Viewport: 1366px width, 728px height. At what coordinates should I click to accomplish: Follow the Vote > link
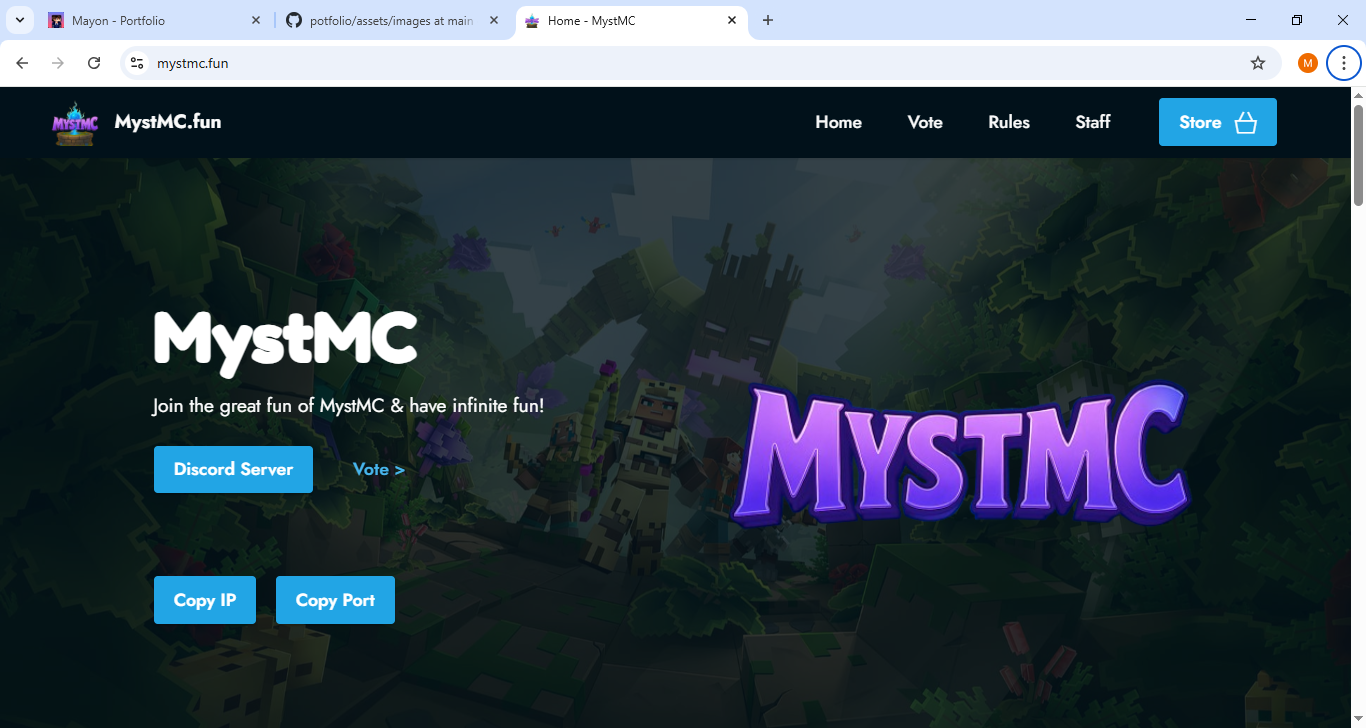pyautogui.click(x=378, y=469)
